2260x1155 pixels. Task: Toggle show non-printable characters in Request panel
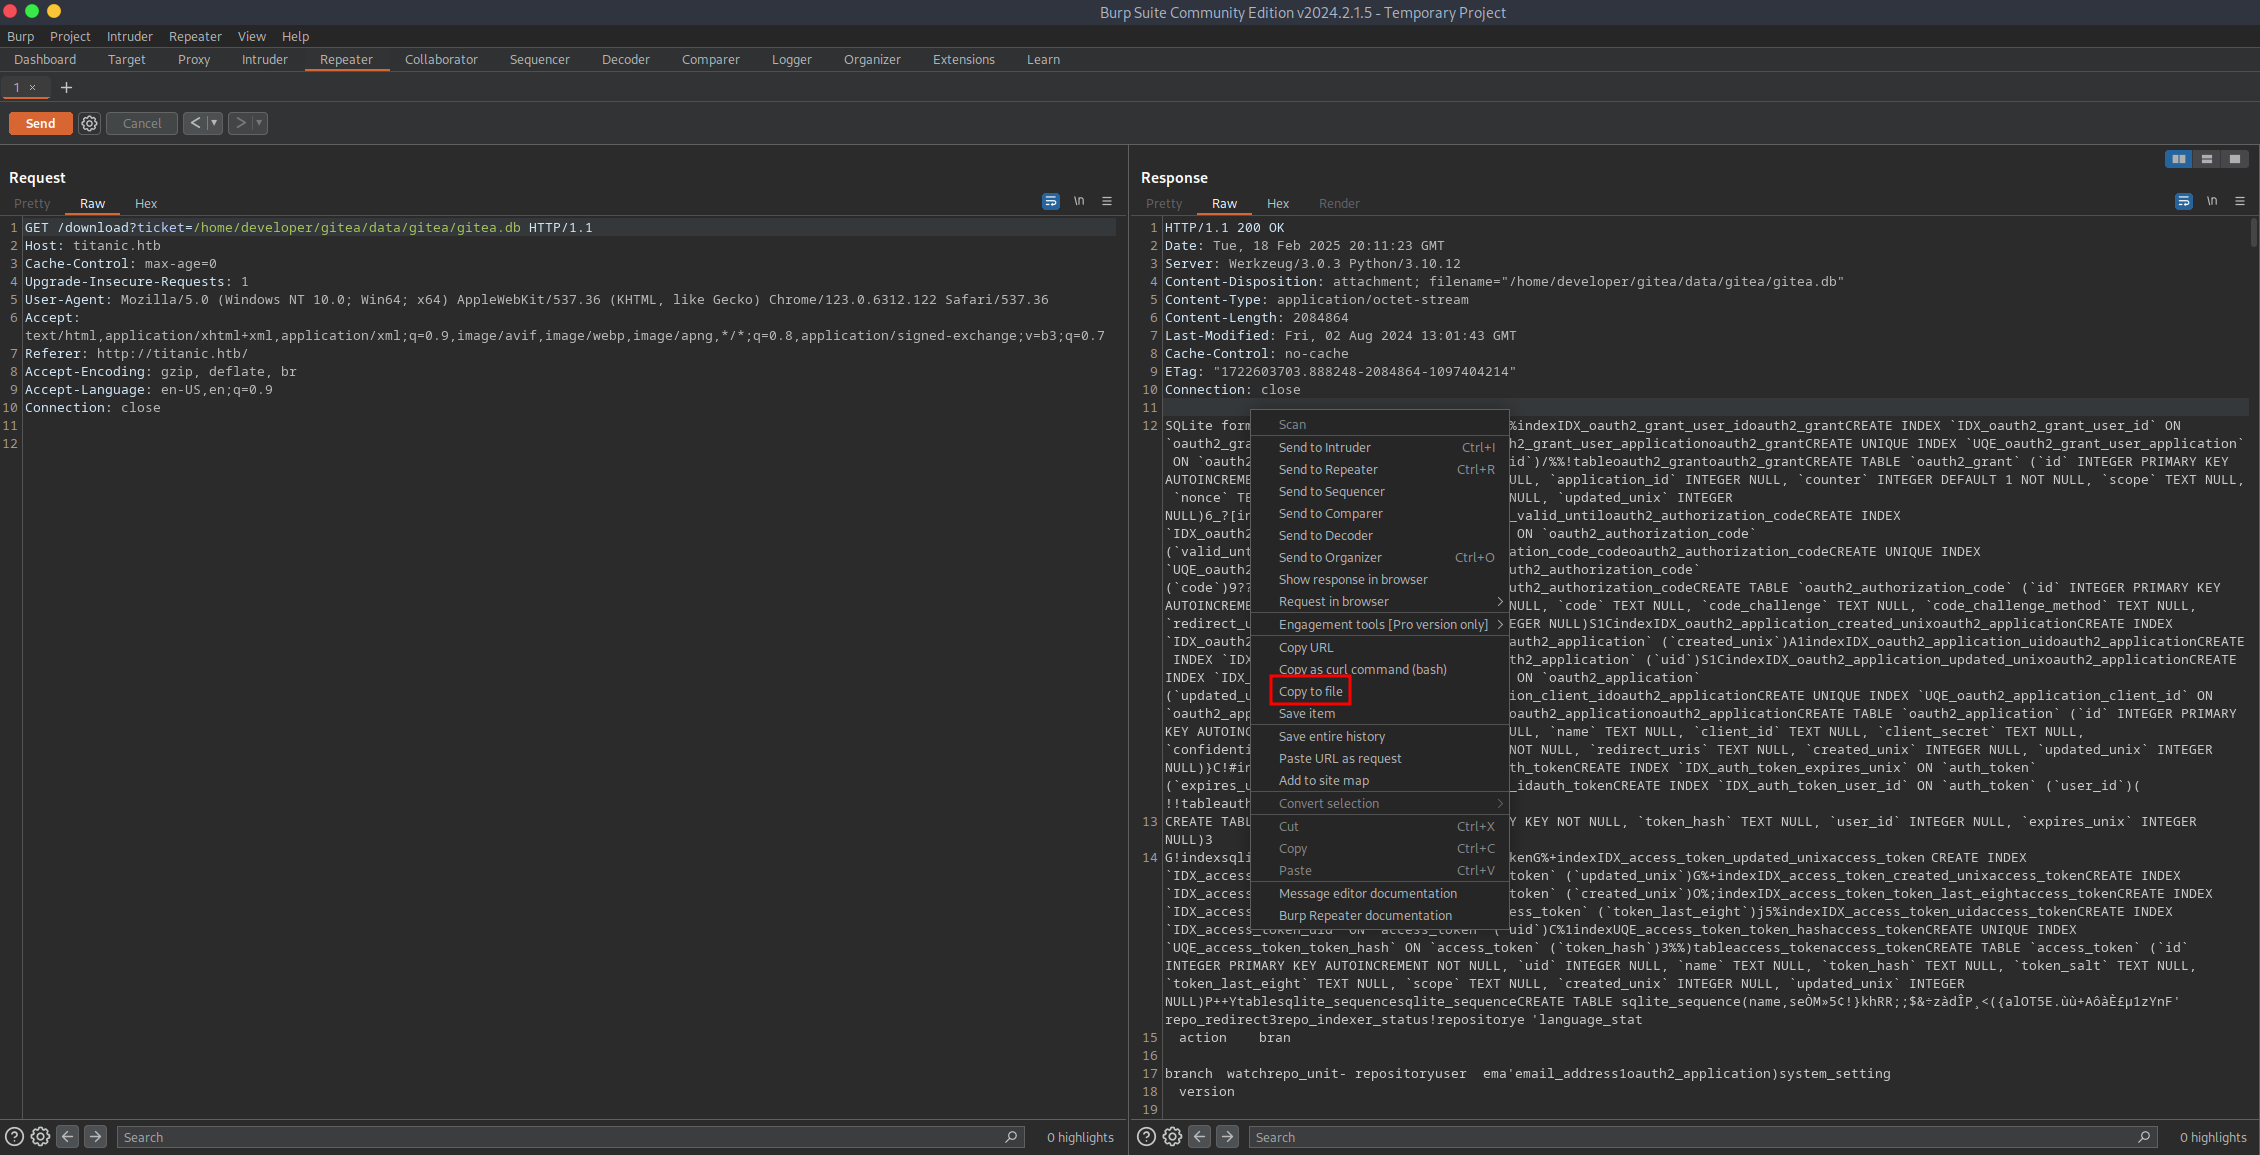coord(1079,201)
